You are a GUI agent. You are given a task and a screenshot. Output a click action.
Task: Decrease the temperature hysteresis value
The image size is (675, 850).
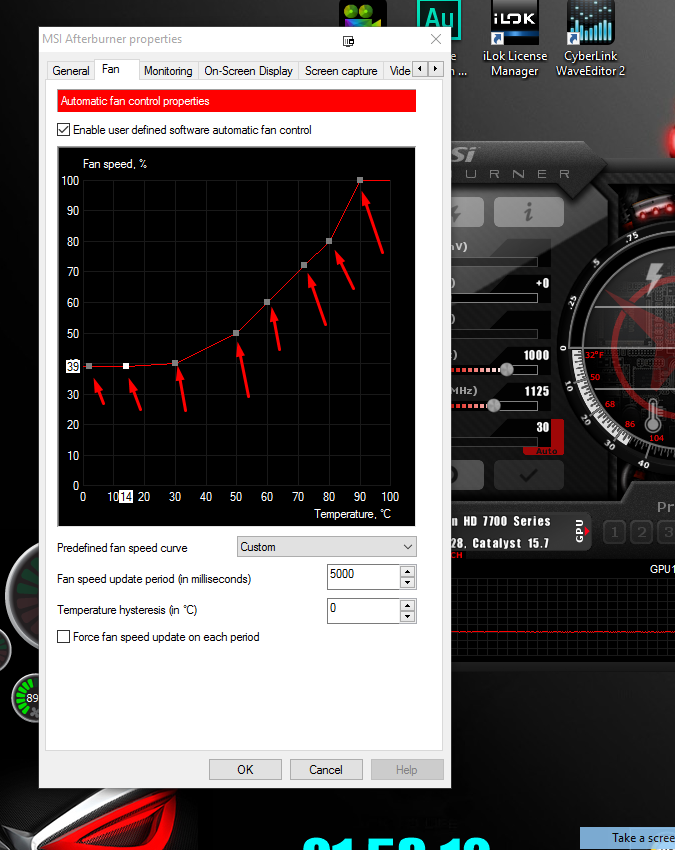(x=407, y=617)
